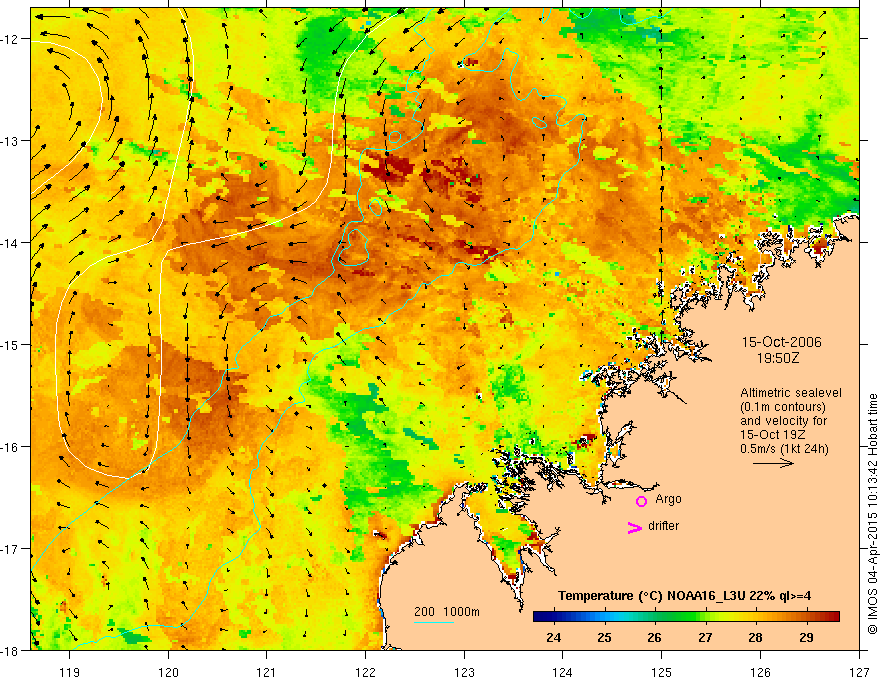Click the '19:50Z' time label
The width and height of the screenshot is (880, 680).
coord(778,358)
